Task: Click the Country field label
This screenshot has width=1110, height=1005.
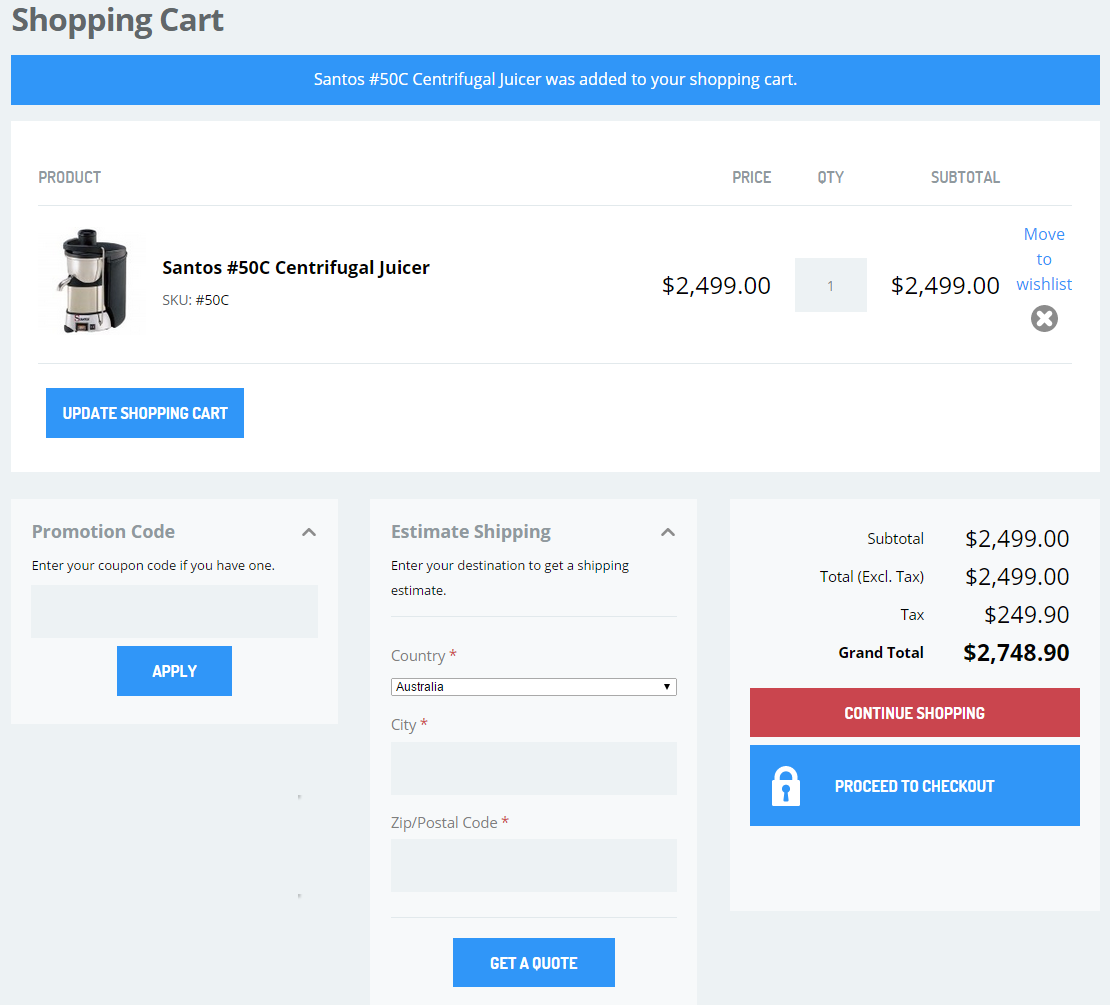Action: (418, 656)
